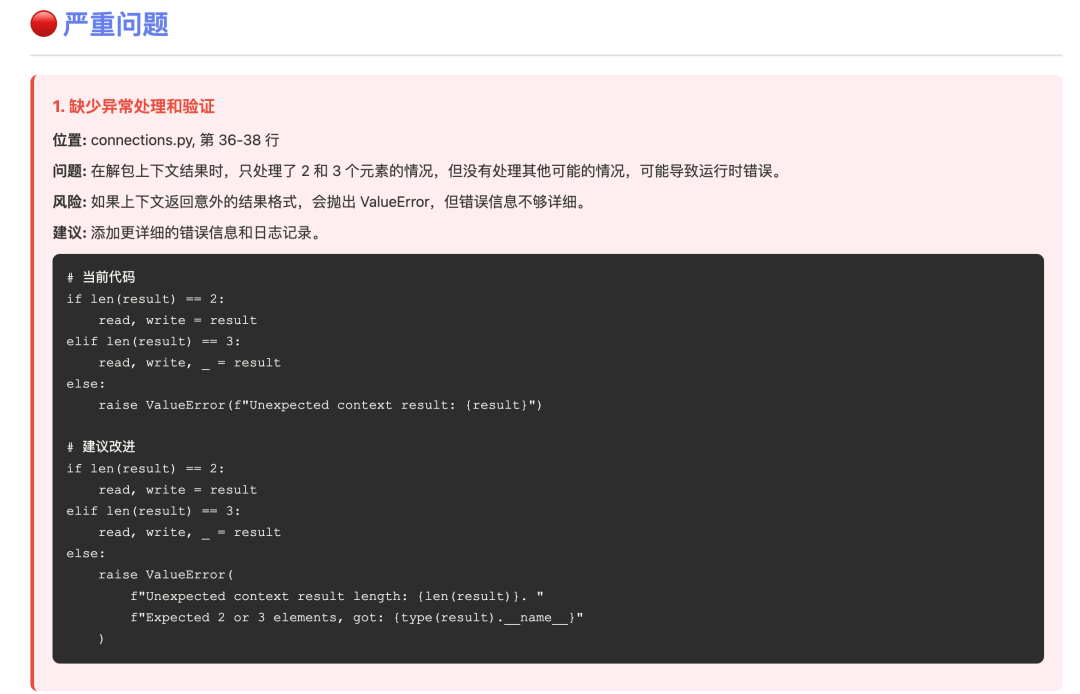This screenshot has width=1080, height=694.
Task: Click the 风险 bold label
Action: (x=69, y=202)
